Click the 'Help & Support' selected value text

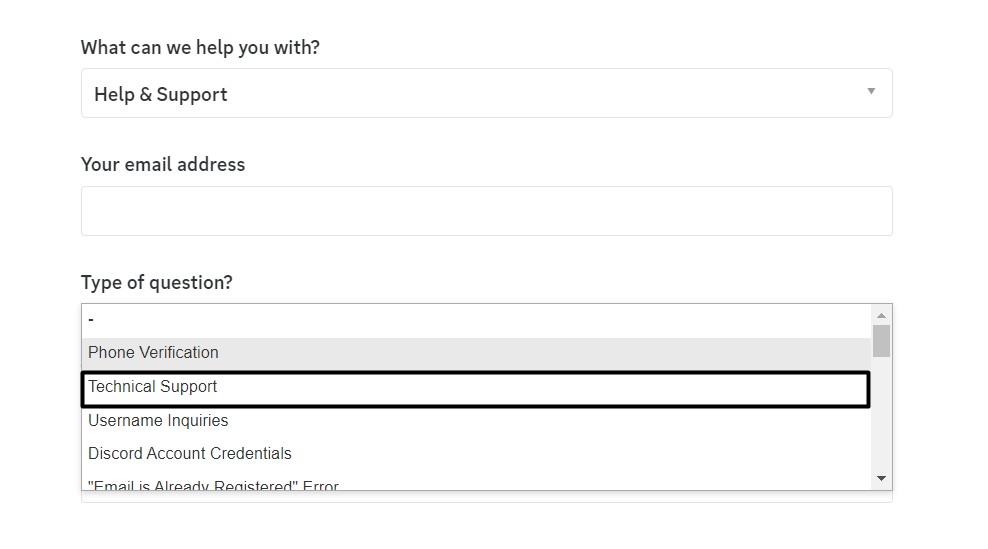click(161, 95)
